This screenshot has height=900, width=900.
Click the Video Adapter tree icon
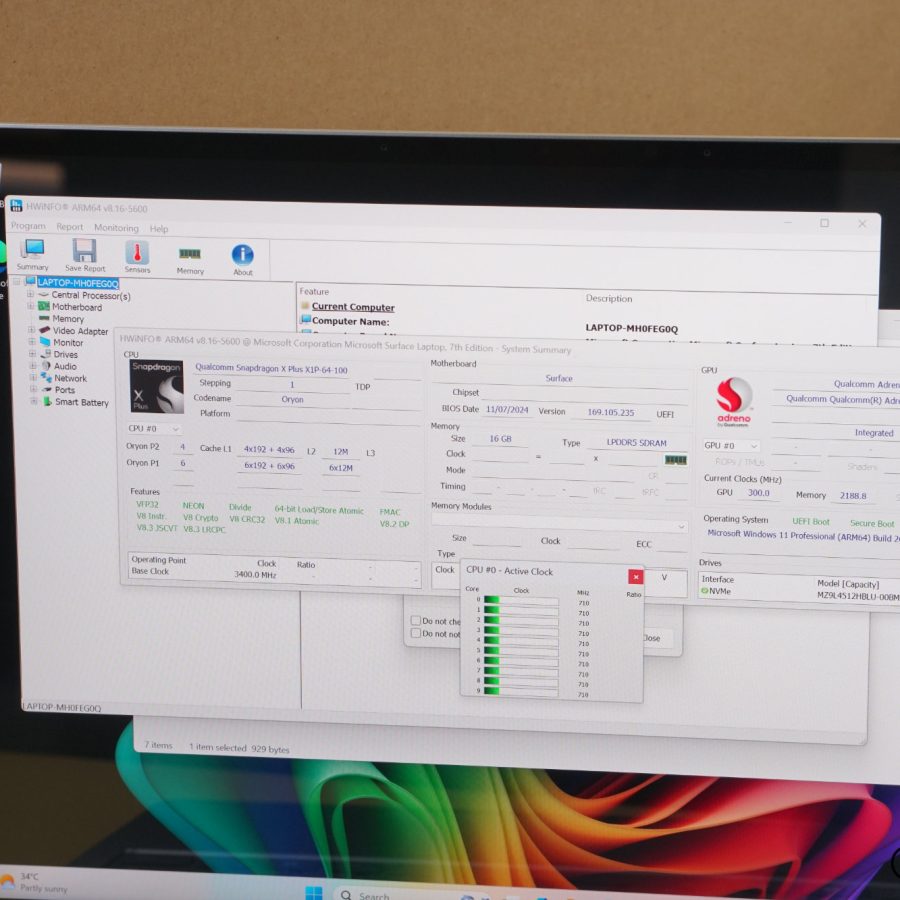click(x=45, y=330)
